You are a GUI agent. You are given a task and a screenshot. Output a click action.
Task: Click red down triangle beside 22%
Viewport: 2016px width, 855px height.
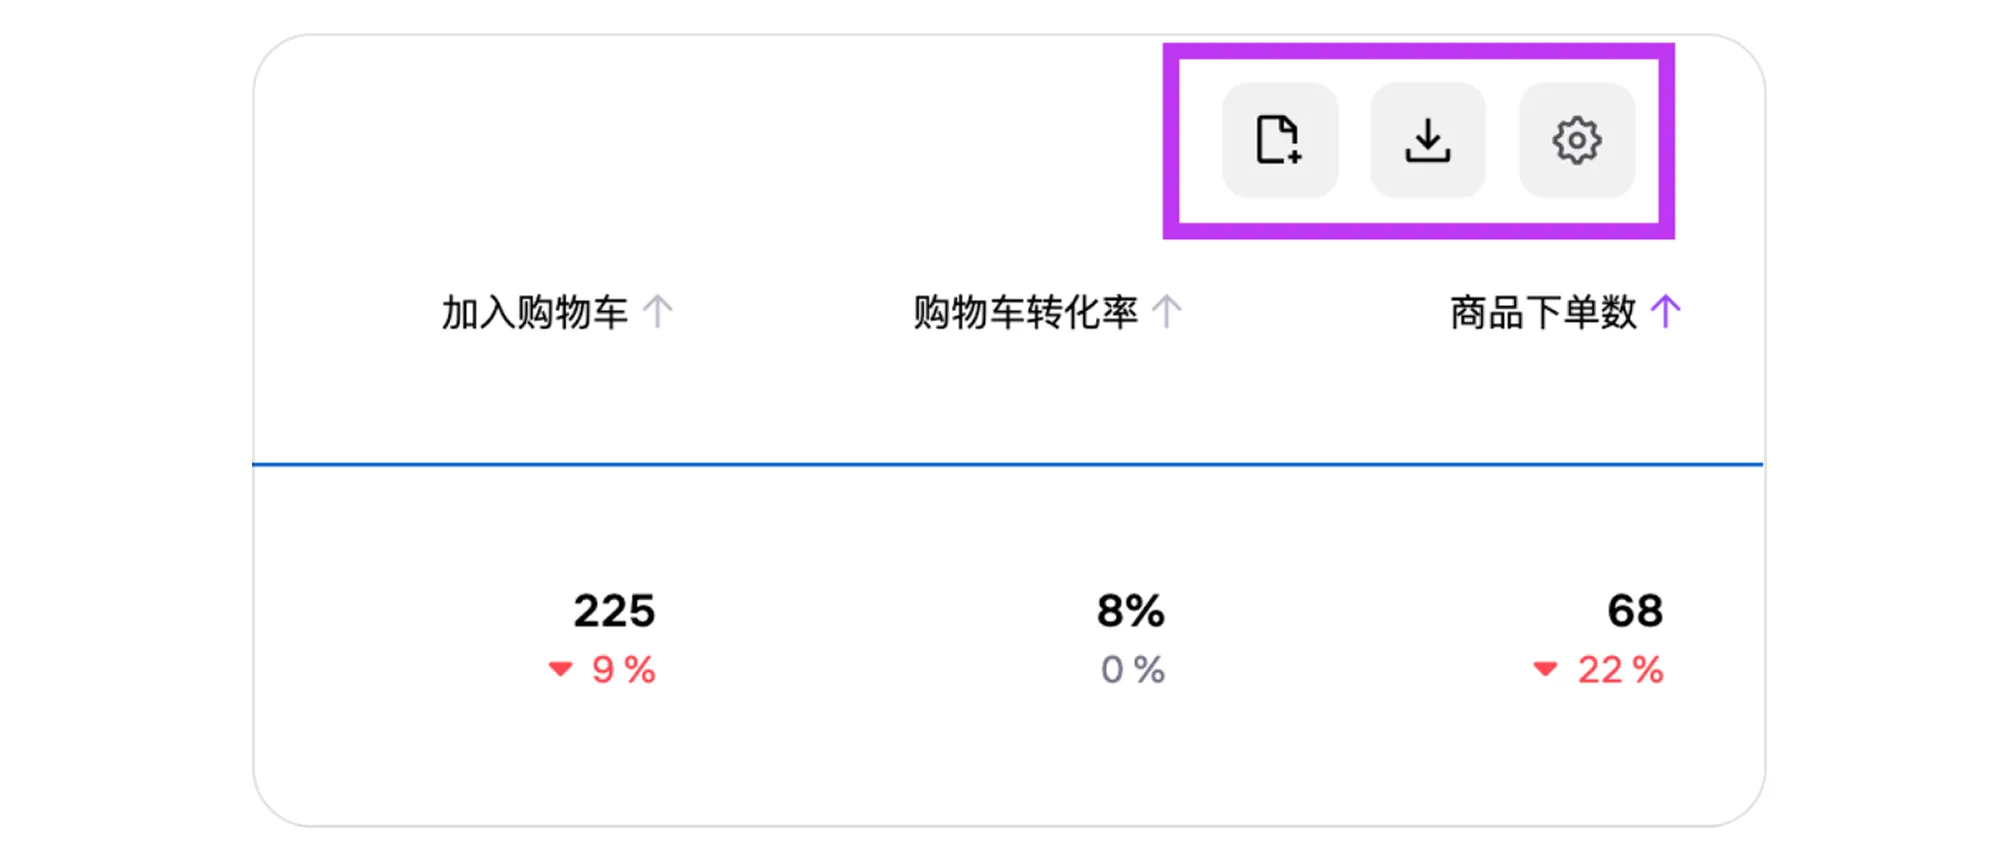(x=1545, y=669)
